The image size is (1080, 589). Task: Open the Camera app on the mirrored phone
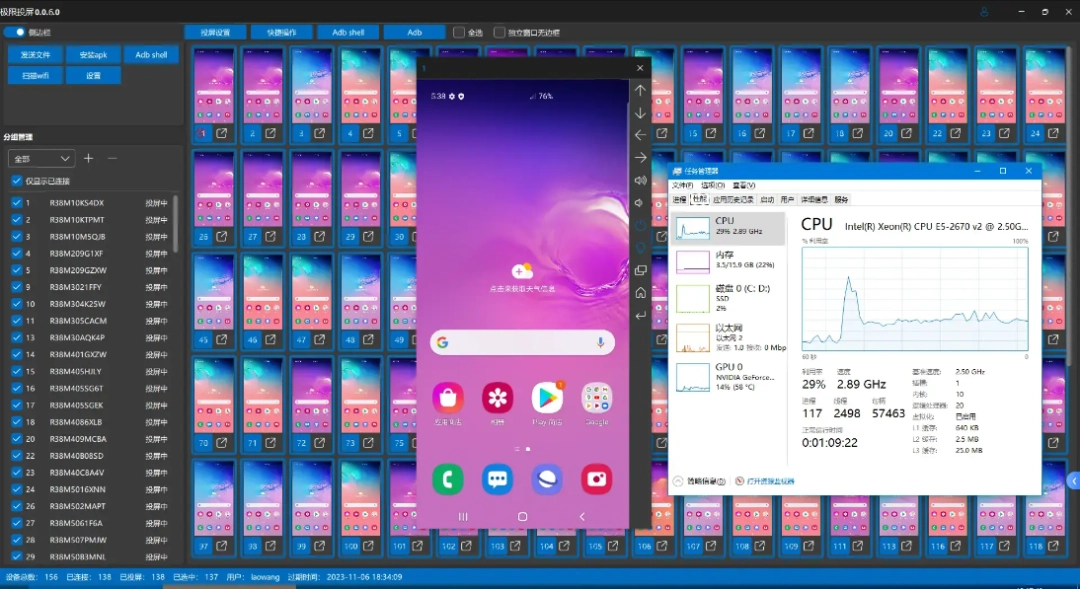pos(596,479)
